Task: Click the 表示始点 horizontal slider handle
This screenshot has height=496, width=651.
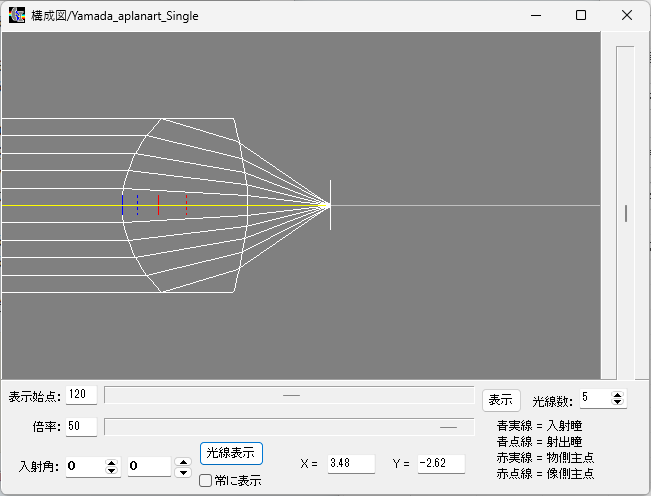Action: (291, 395)
